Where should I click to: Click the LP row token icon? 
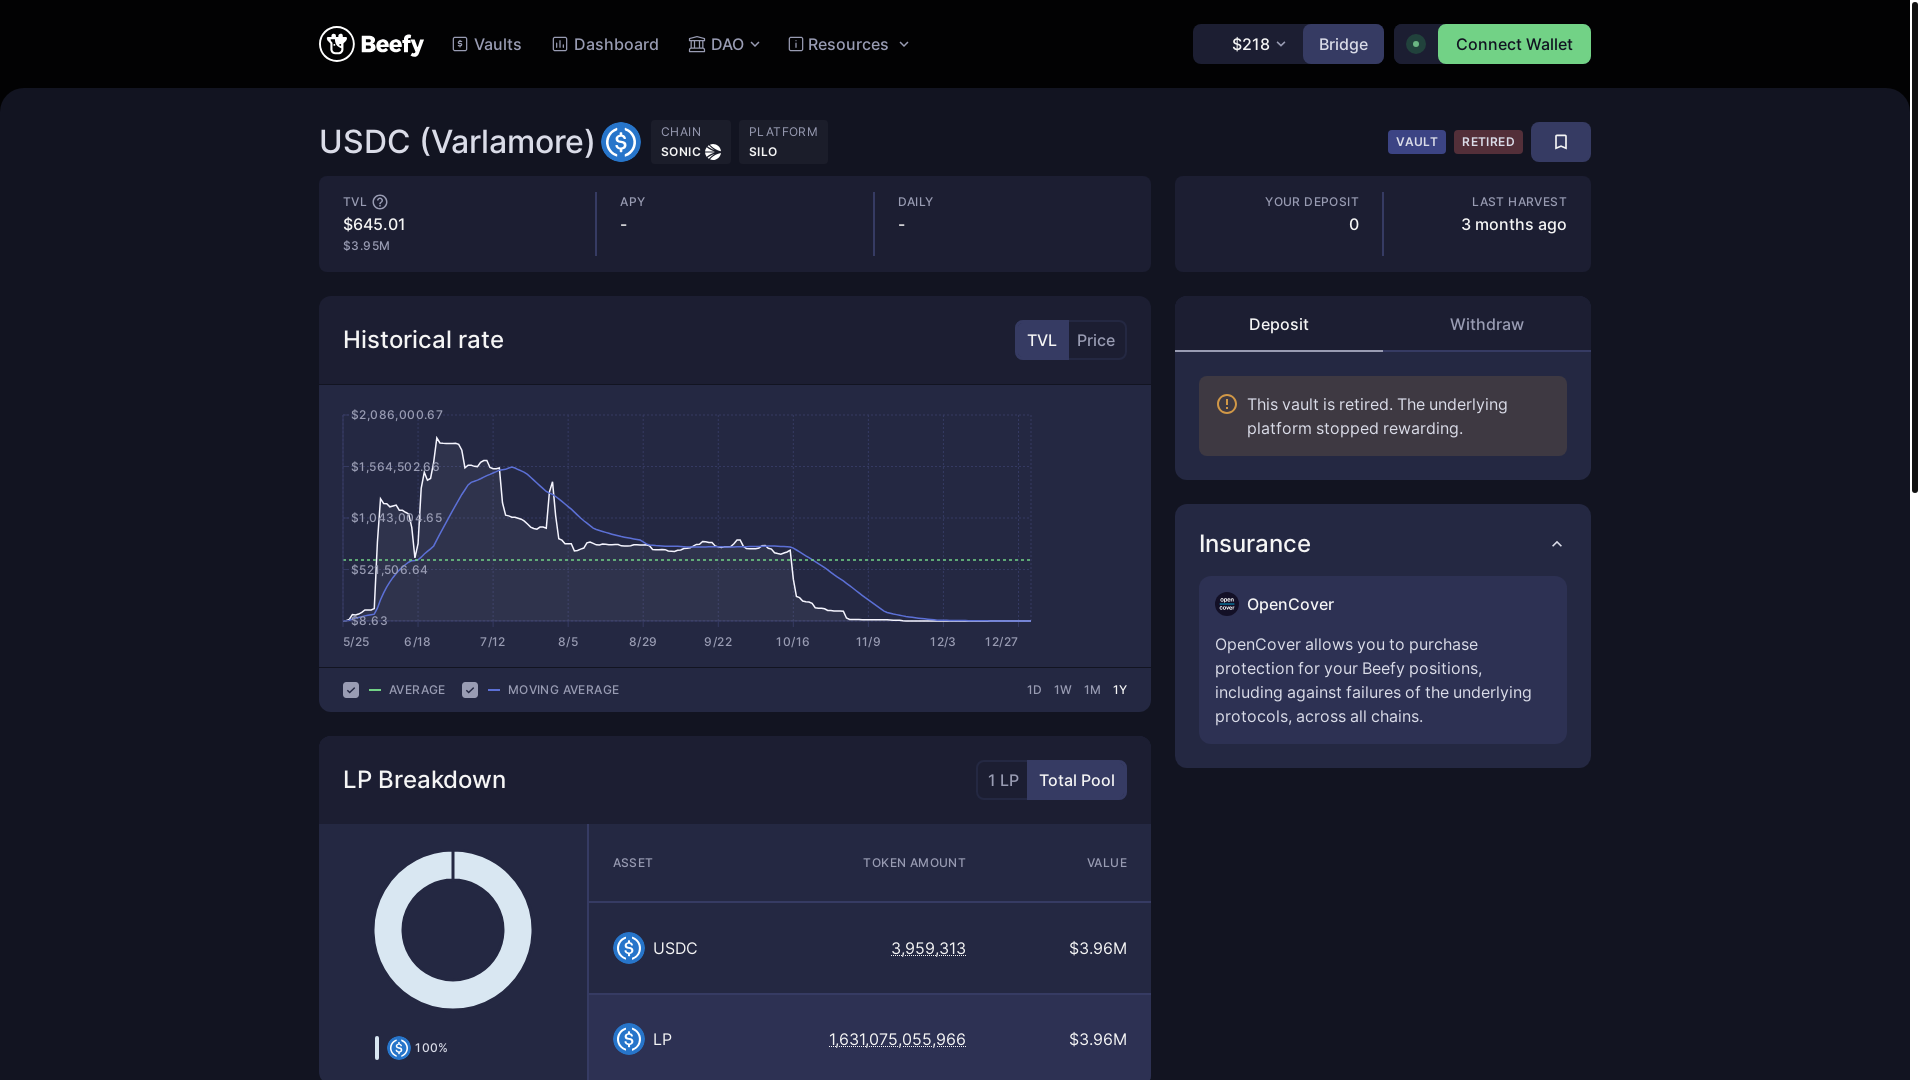point(629,1039)
